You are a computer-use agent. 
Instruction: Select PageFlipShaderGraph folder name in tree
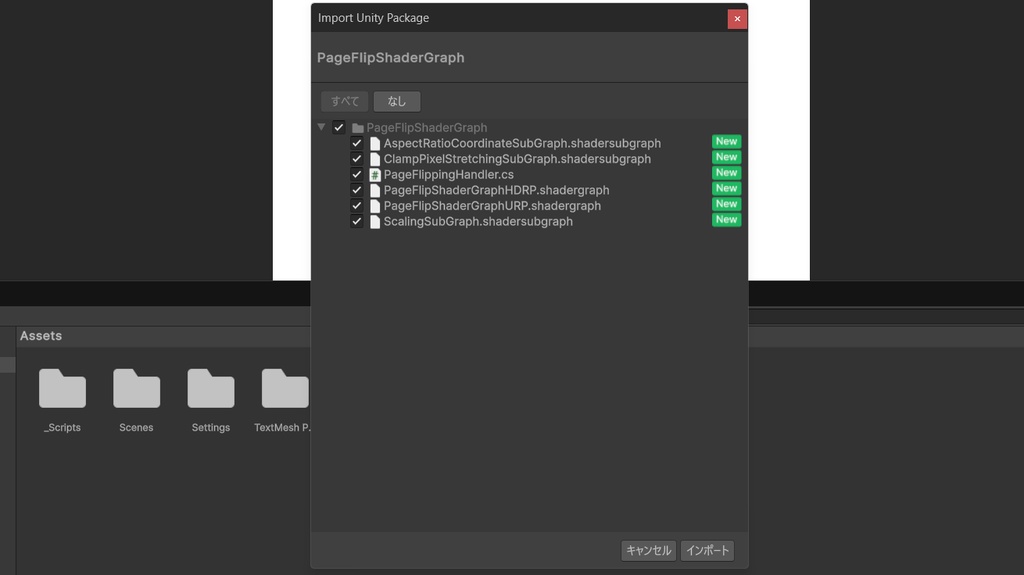pyautogui.click(x=426, y=127)
